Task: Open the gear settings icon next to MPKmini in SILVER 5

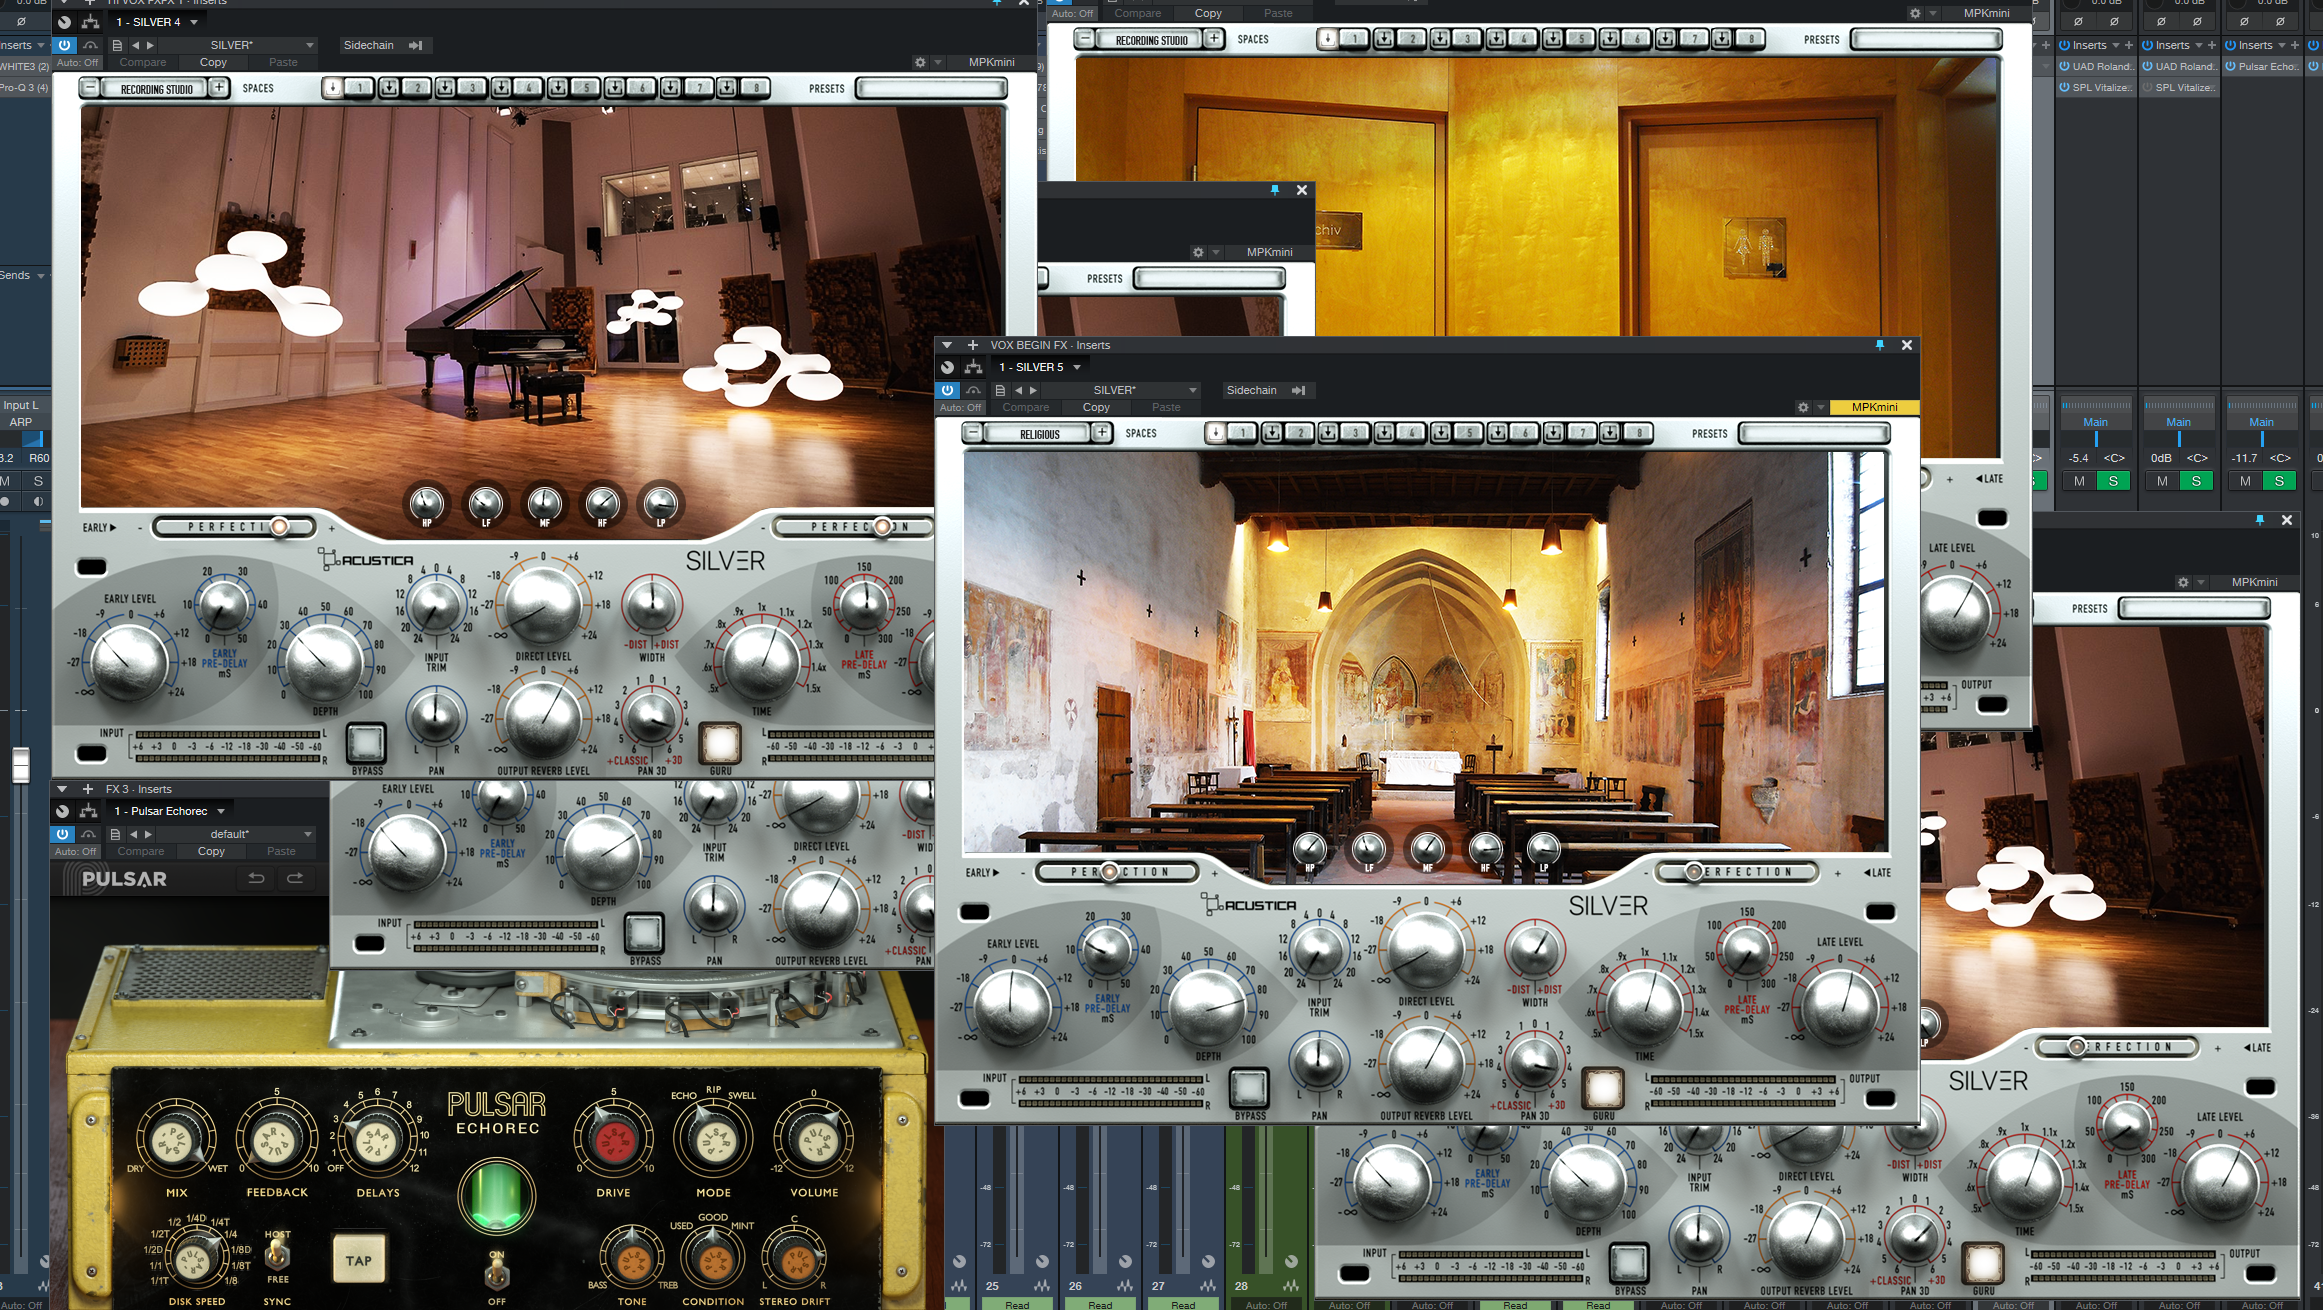Action: (x=1802, y=407)
